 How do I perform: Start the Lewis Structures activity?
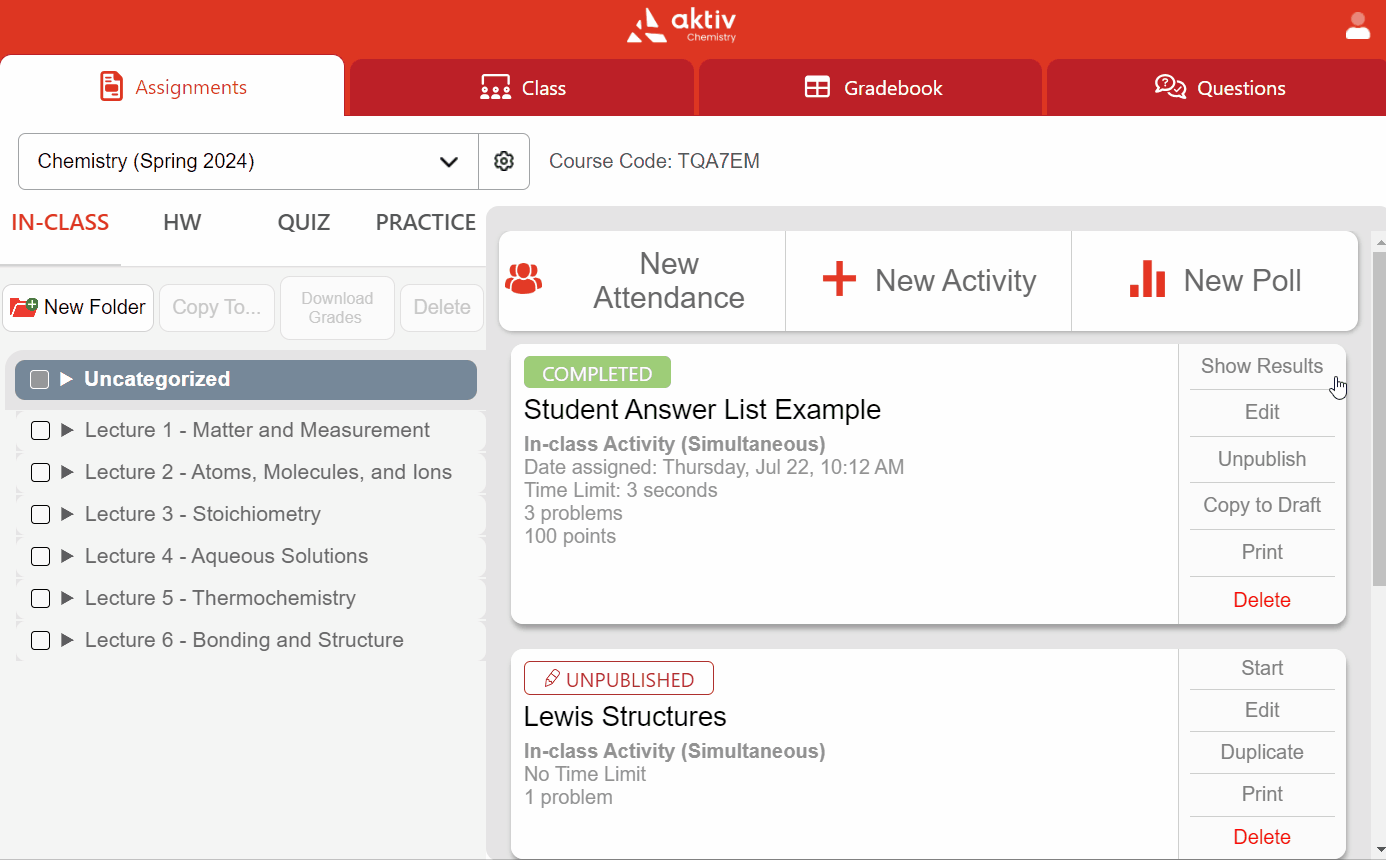(1261, 668)
